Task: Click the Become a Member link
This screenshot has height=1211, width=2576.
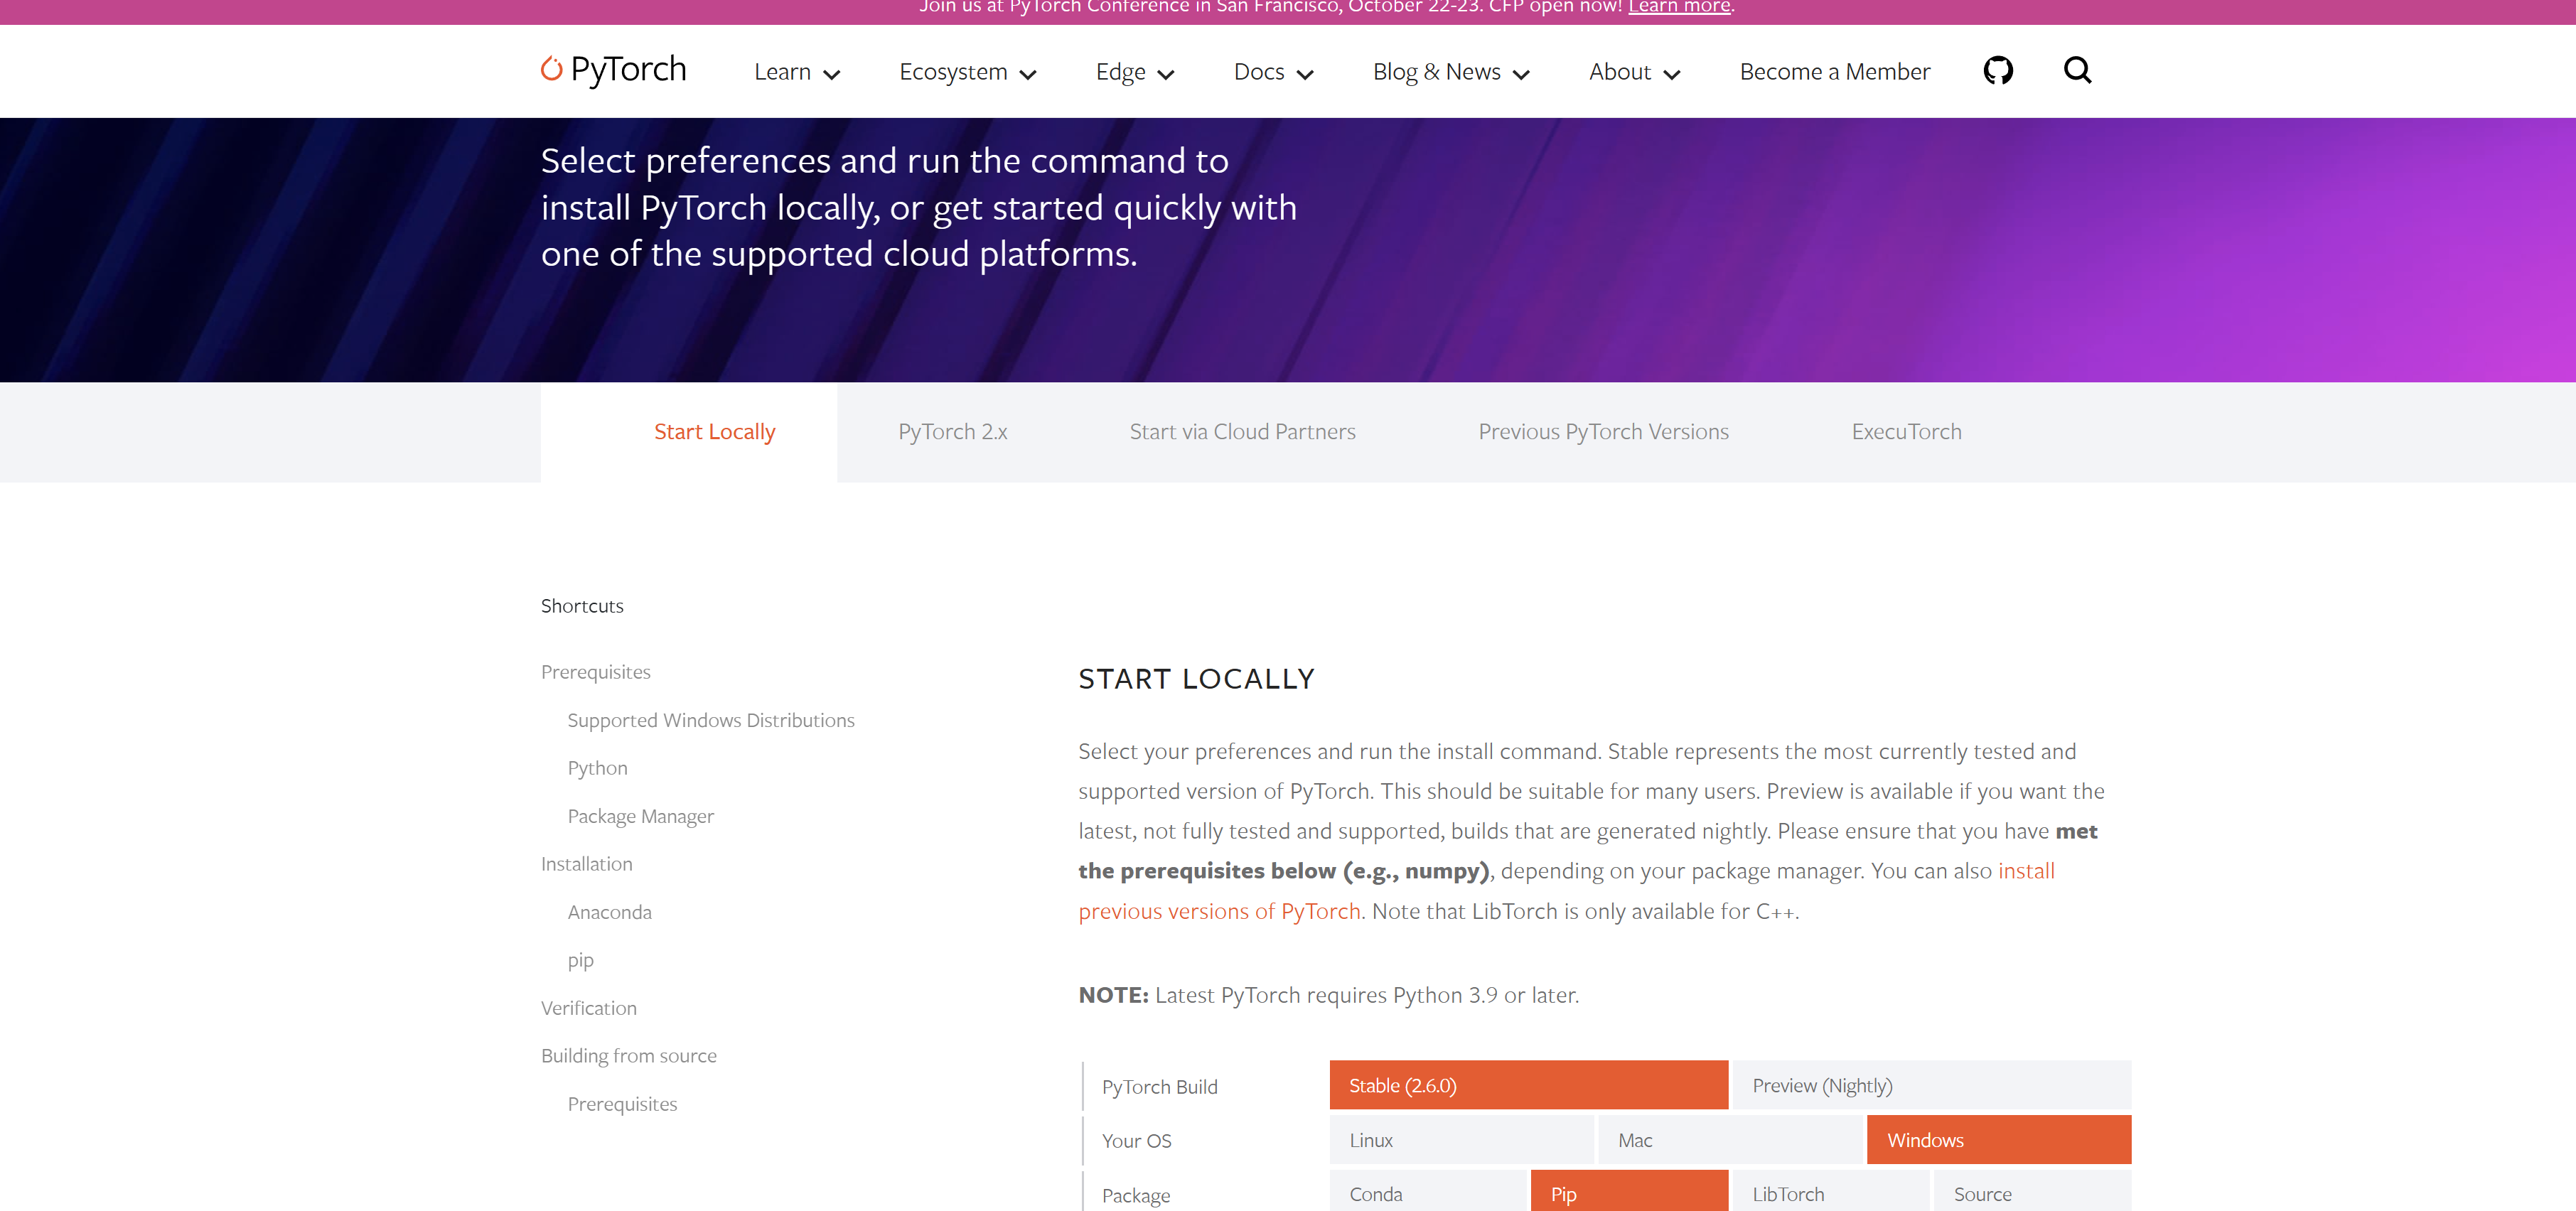Action: [1834, 72]
